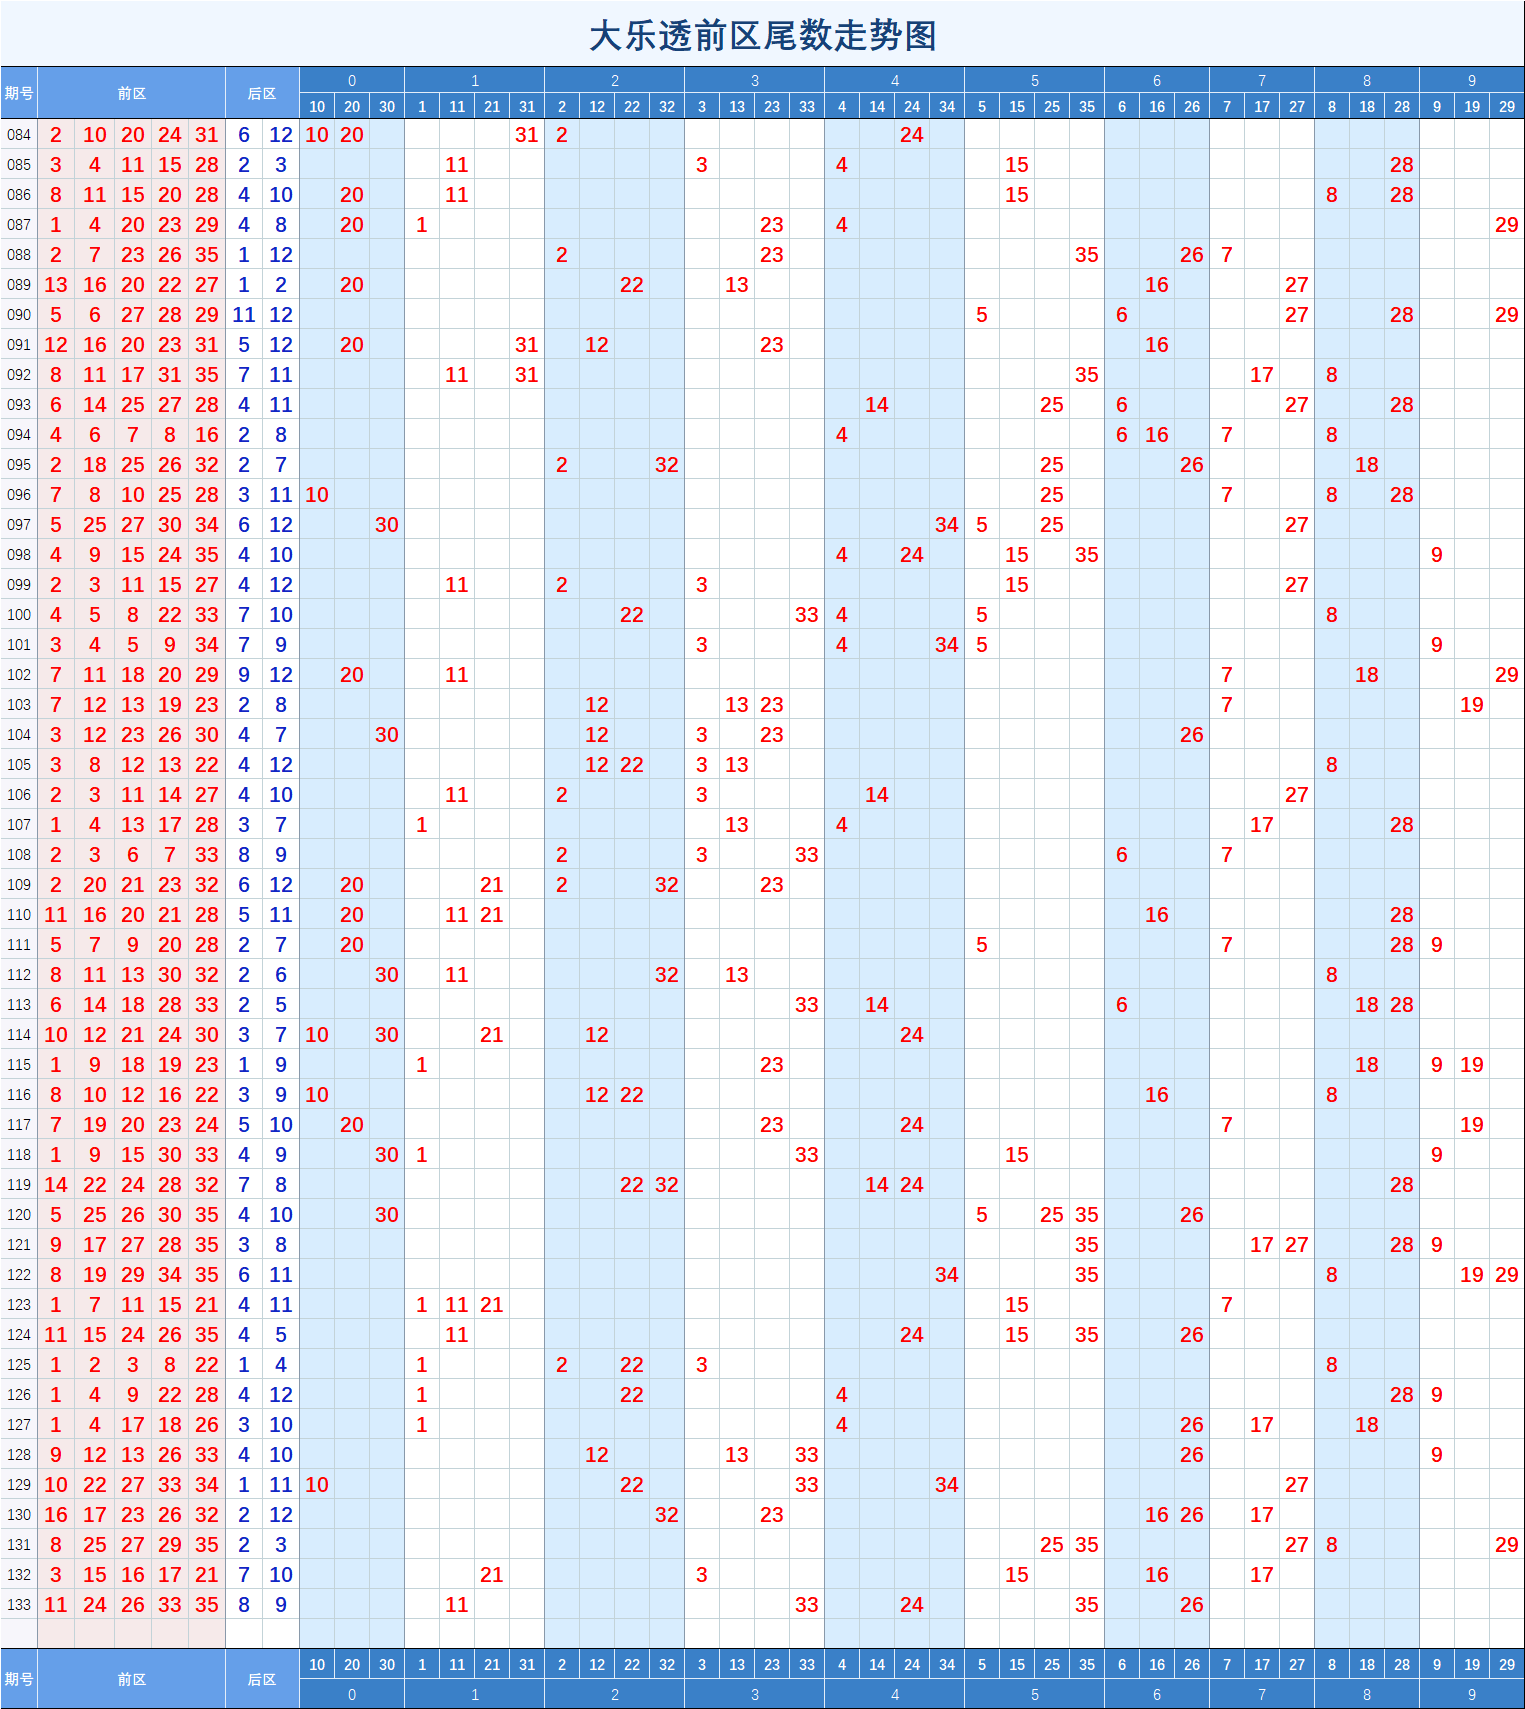Click column header 31 in top header
The width and height of the screenshot is (1525, 1709).
coord(527,107)
